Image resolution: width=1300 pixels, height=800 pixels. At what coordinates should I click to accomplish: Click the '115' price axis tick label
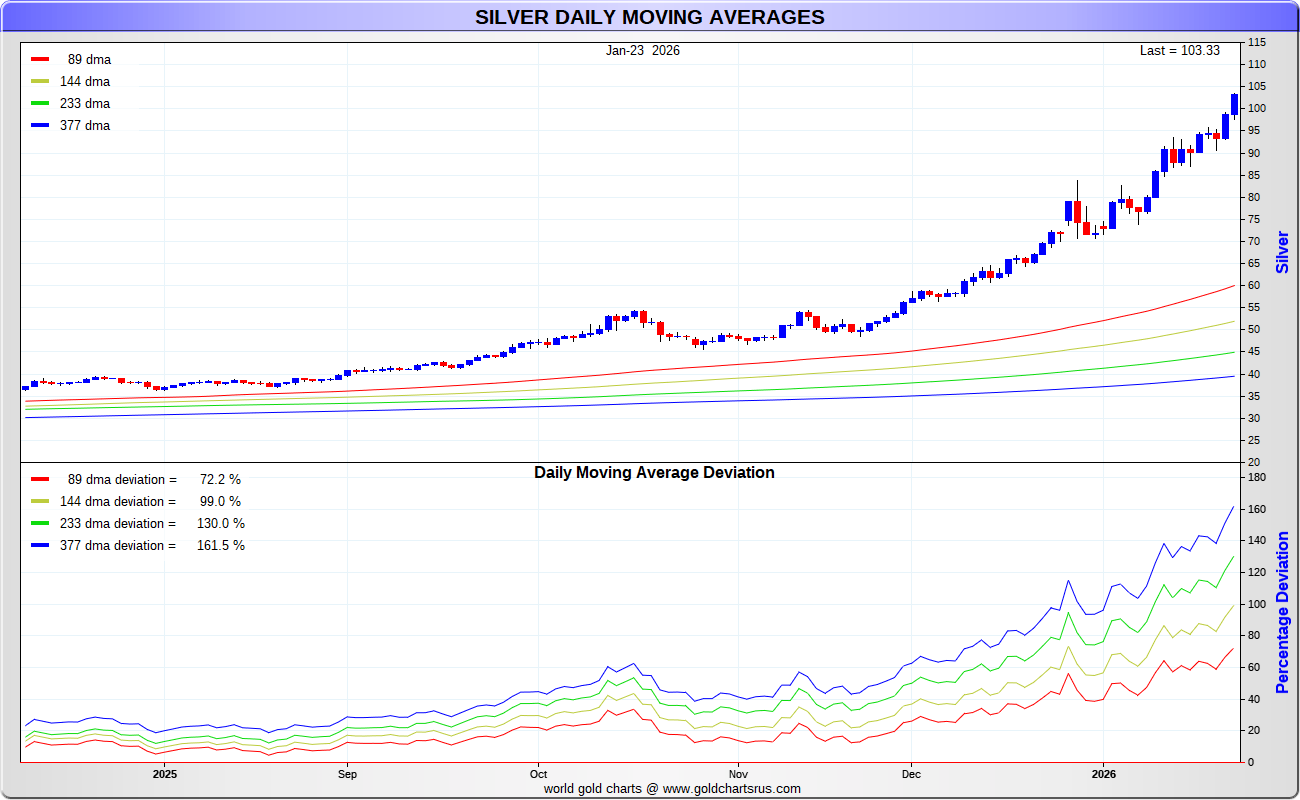[x=1256, y=42]
